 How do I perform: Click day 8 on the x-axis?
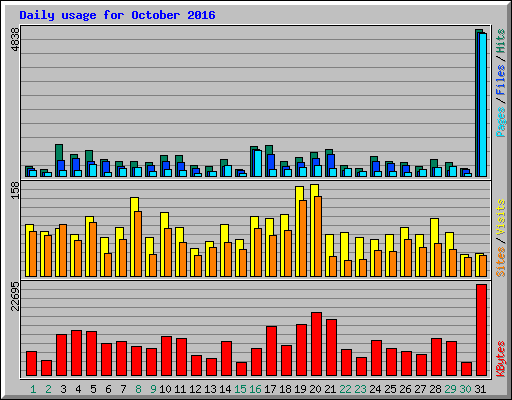click(x=138, y=389)
